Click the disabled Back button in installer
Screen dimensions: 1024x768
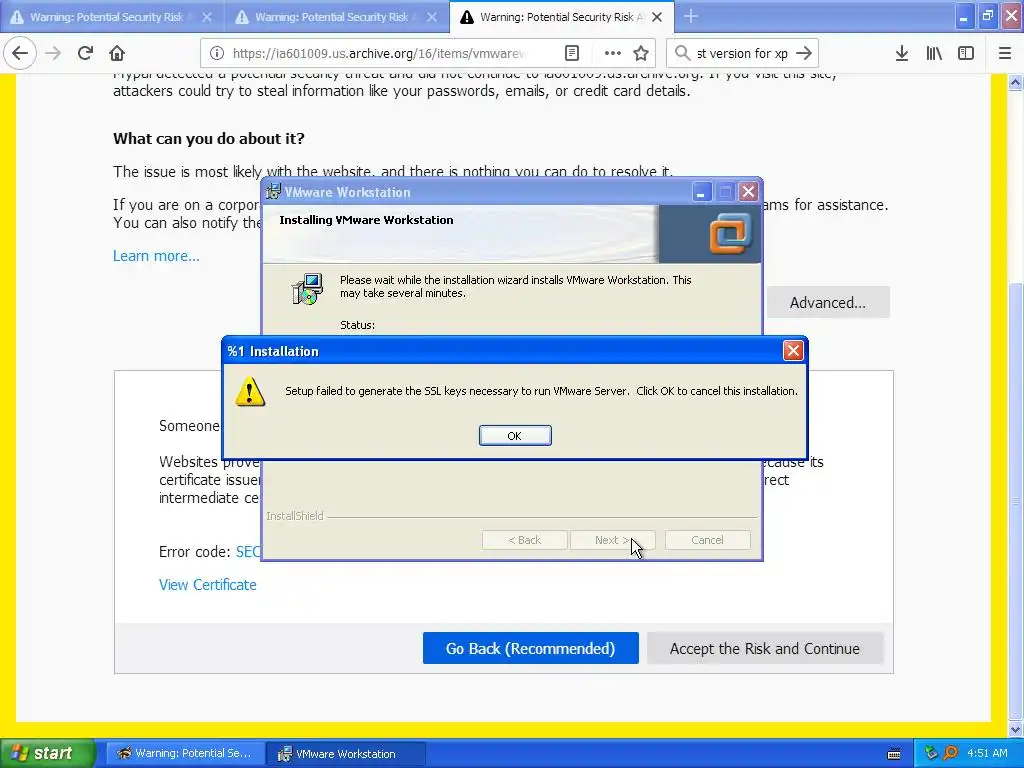[524, 540]
